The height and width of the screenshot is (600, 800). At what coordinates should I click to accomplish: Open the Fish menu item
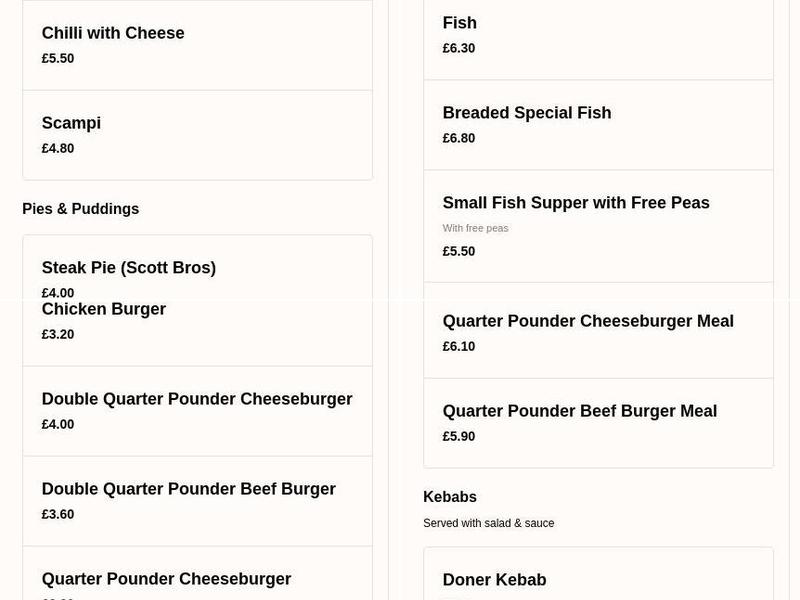459,23
